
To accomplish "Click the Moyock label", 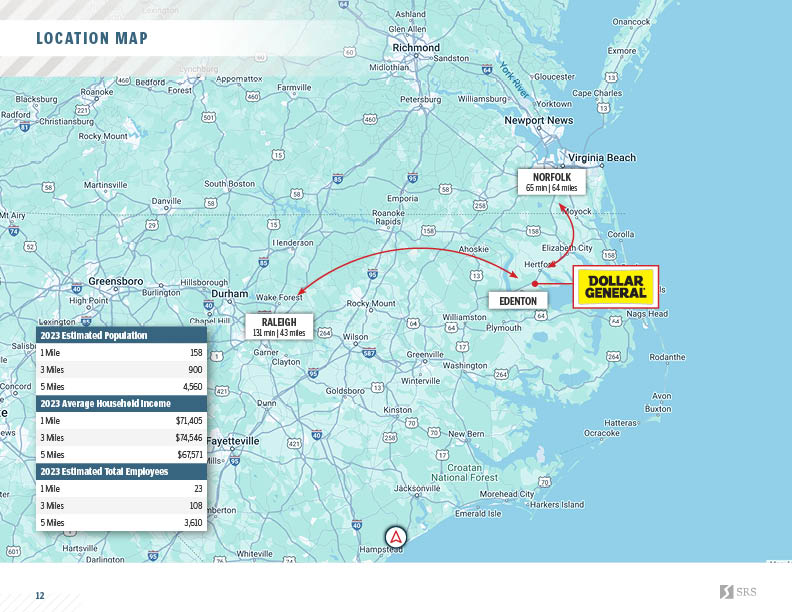I will pyautogui.click(x=576, y=212).
